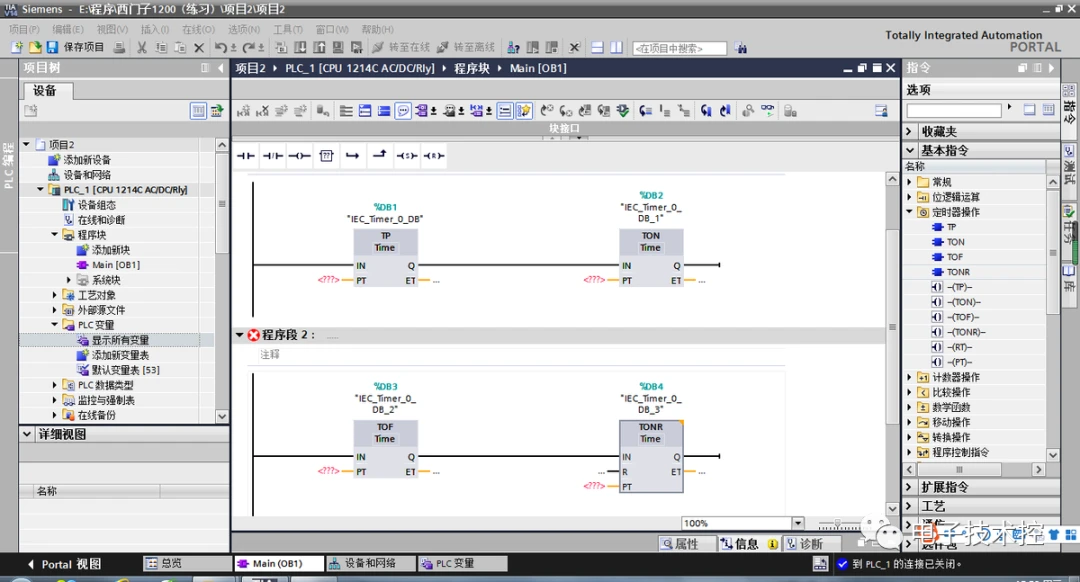Viewport: 1080px width, 582px height.
Task: Click the normally open contact icon
Action: coord(246,156)
